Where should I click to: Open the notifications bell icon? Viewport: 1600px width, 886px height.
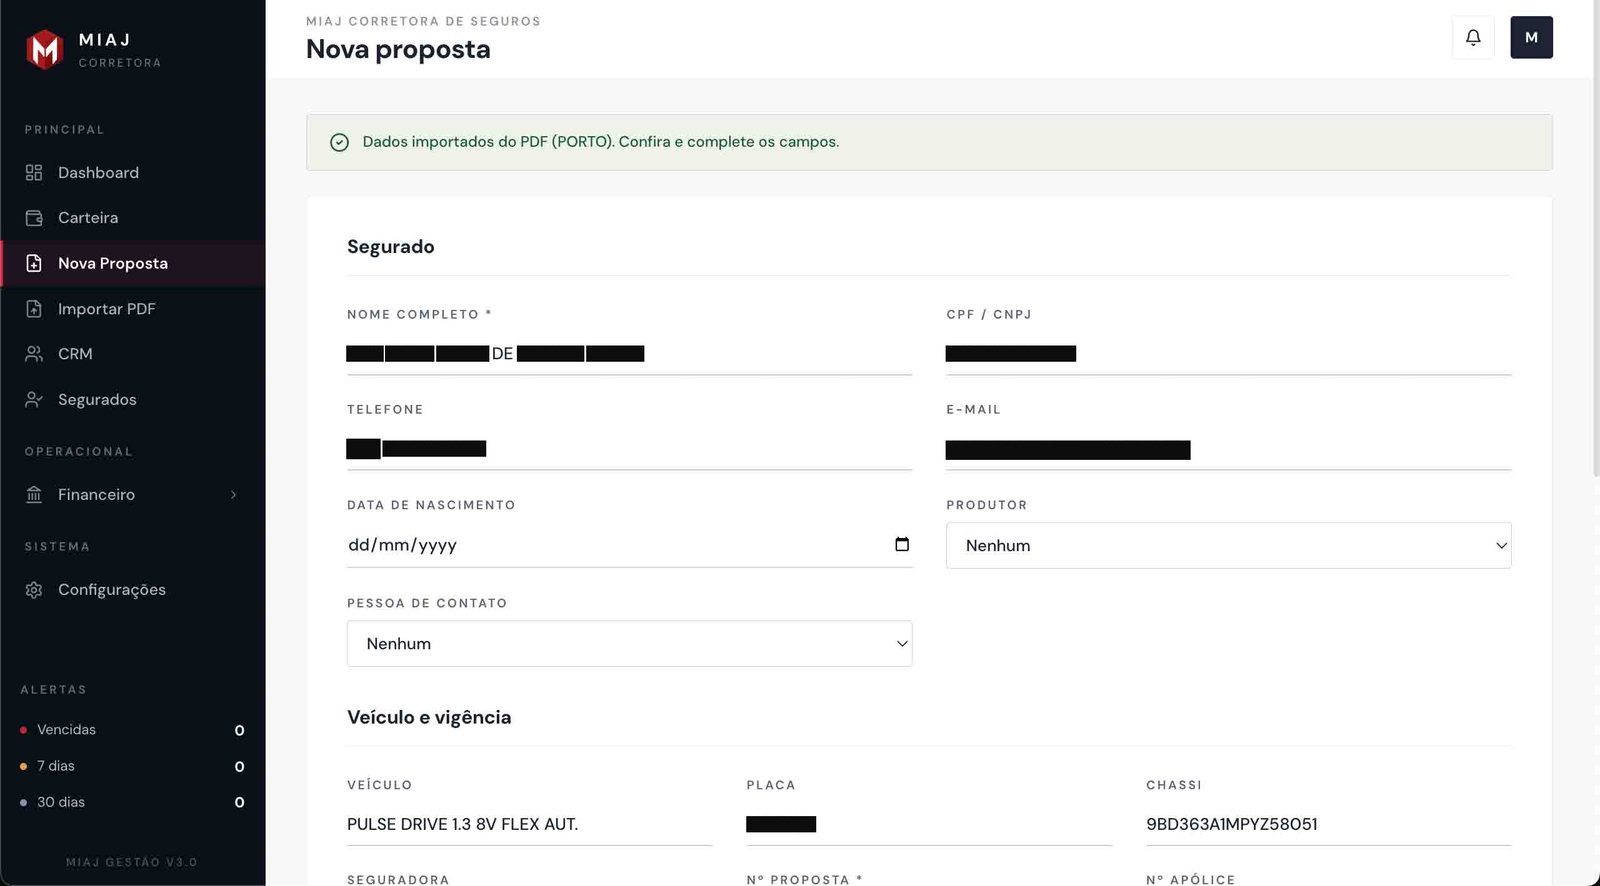pyautogui.click(x=1473, y=38)
